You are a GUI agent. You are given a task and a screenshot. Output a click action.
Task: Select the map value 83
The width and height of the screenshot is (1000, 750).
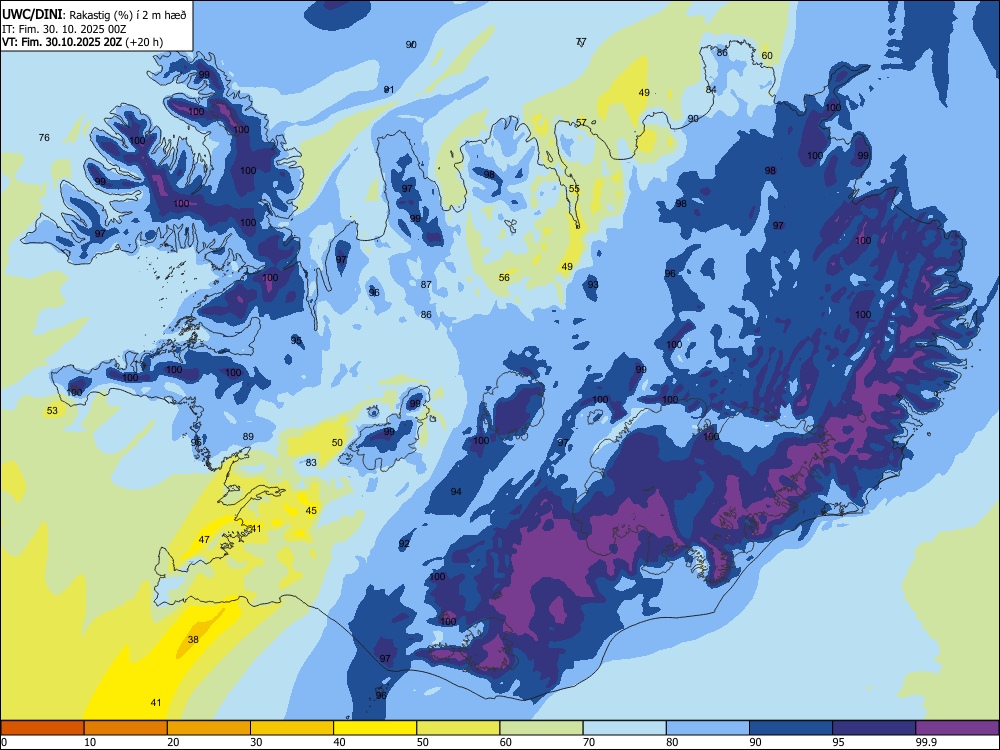(311, 462)
